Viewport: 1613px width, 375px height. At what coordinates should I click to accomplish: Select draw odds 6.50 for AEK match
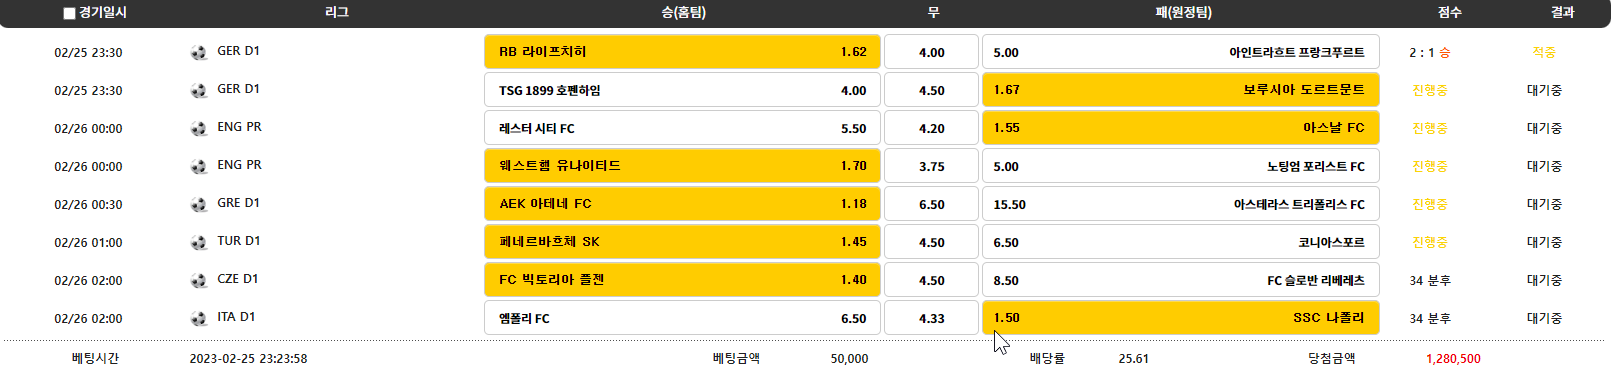pyautogui.click(x=931, y=204)
